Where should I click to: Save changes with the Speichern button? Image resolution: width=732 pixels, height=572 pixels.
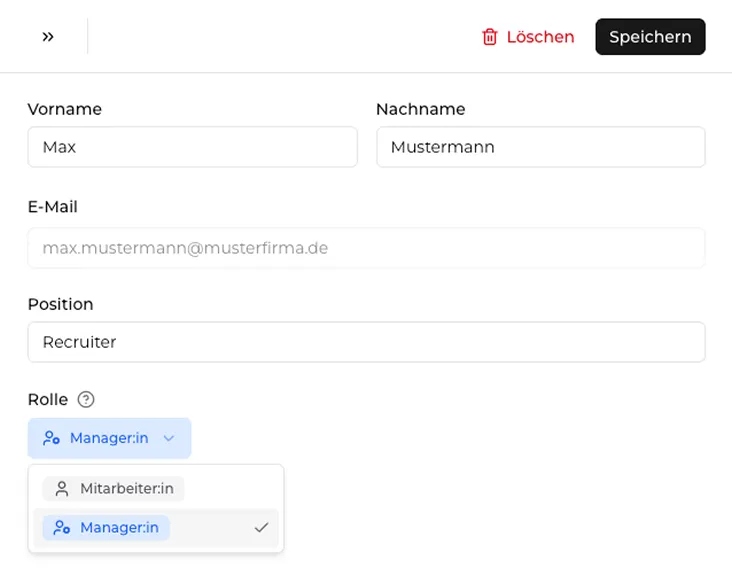coord(650,37)
